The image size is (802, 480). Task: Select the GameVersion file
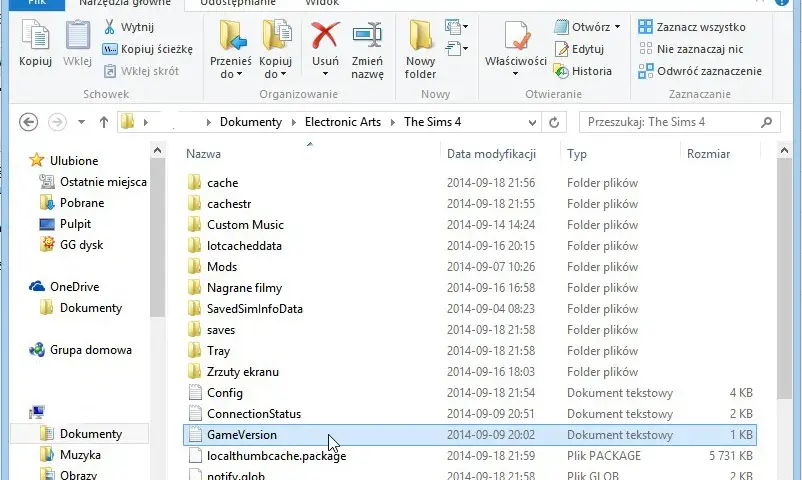(x=470, y=434)
